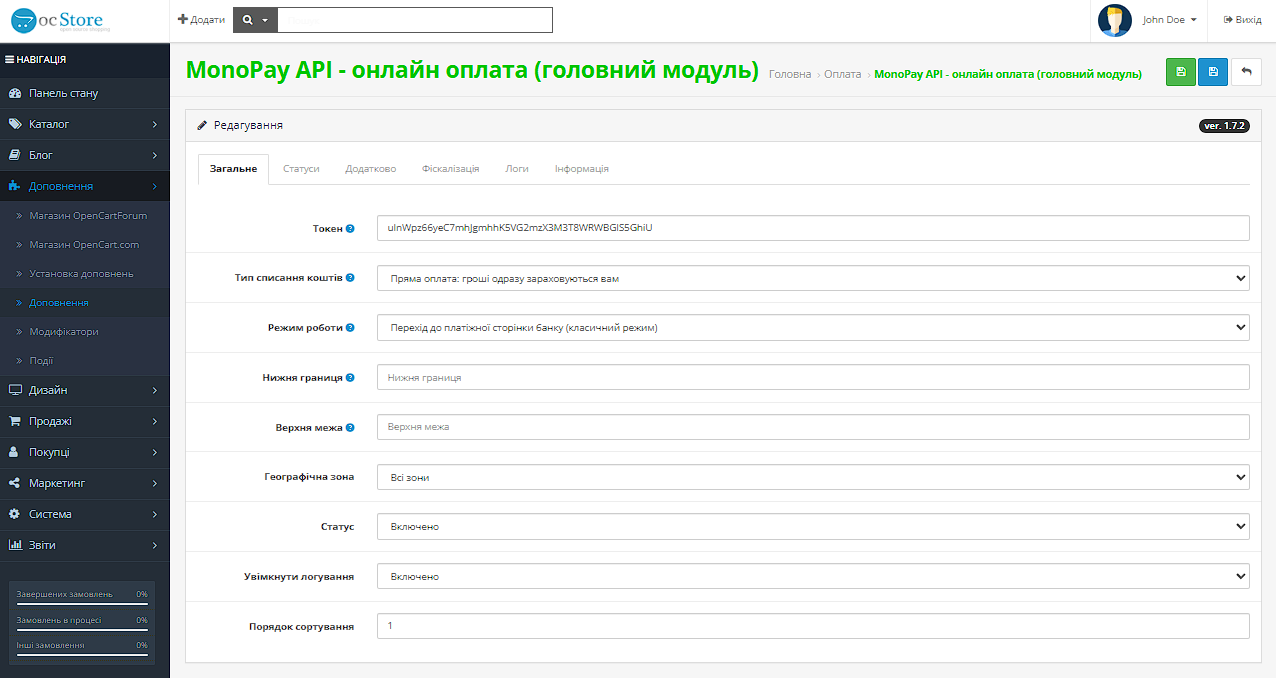Open the Статус dropdown
The height and width of the screenshot is (678, 1276).
click(813, 526)
